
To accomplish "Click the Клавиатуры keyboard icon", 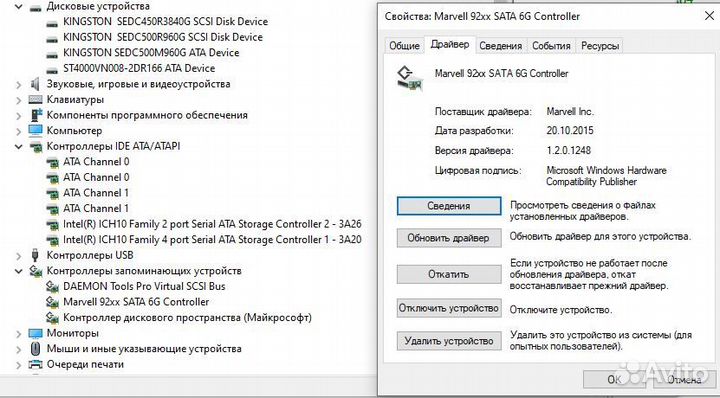I will point(35,100).
